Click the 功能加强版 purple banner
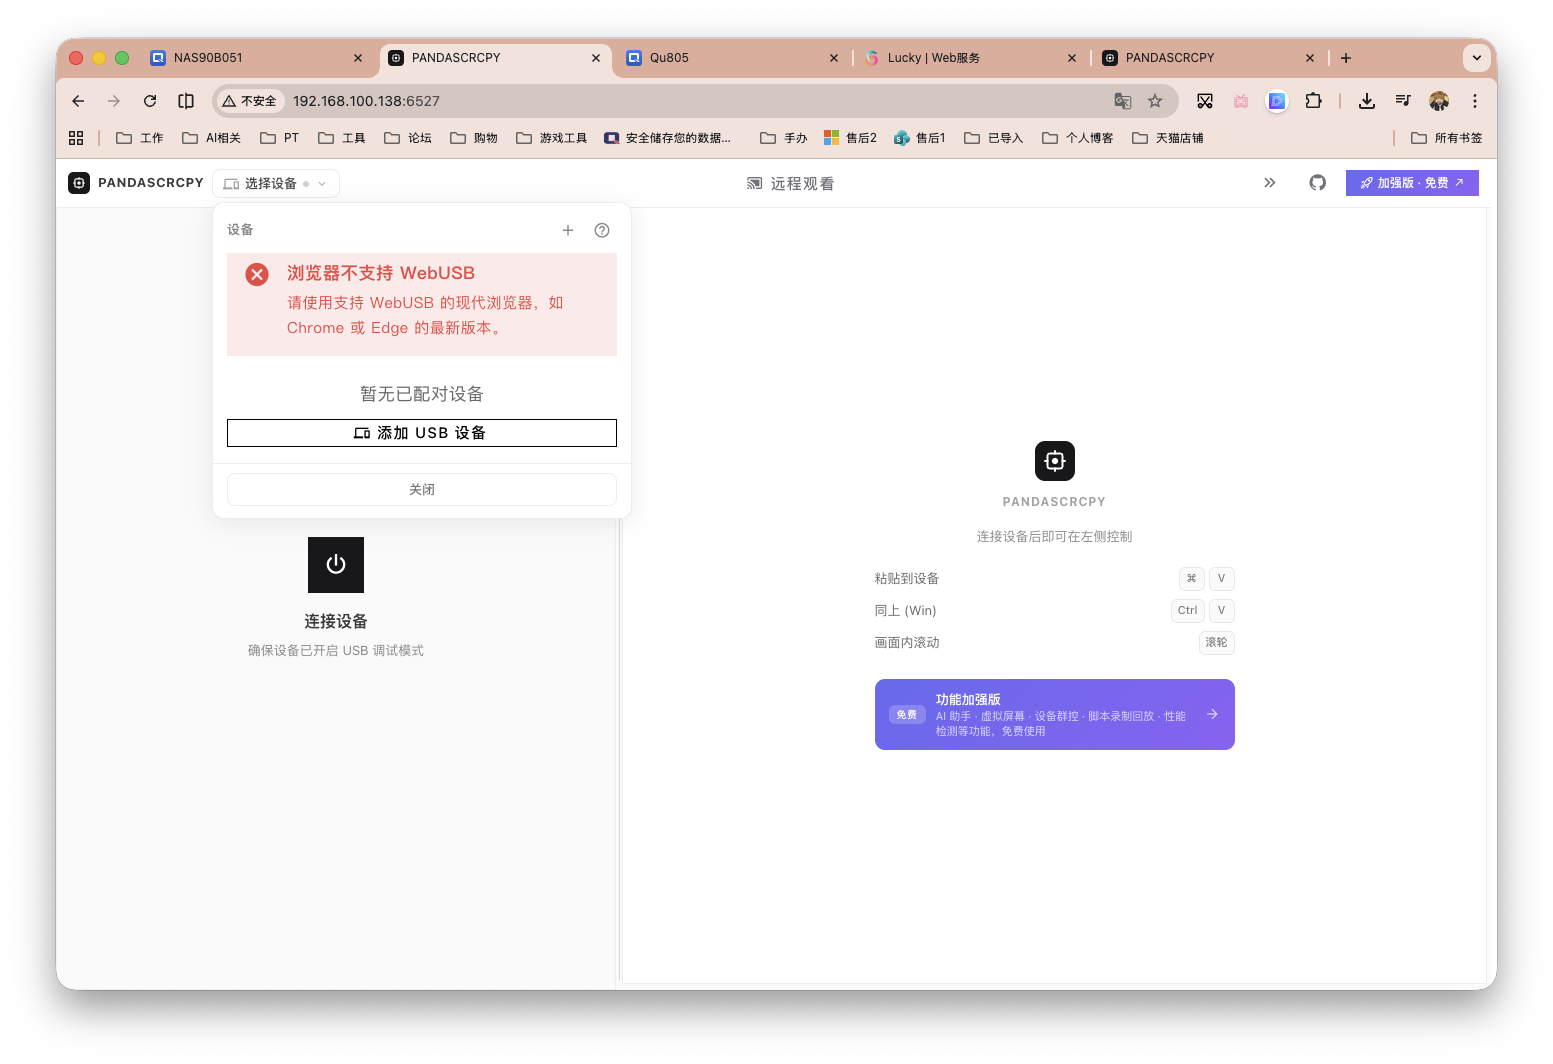This screenshot has width=1553, height=1064. tap(1054, 714)
